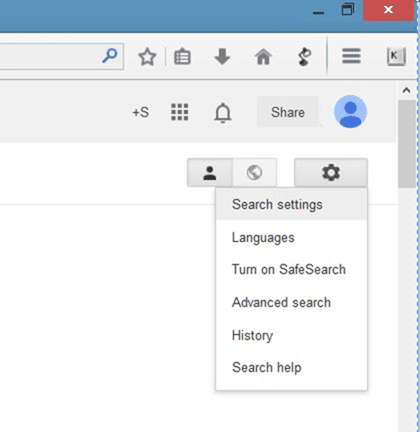Show private results with the person icon
This screenshot has height=432, width=420.
coord(210,173)
